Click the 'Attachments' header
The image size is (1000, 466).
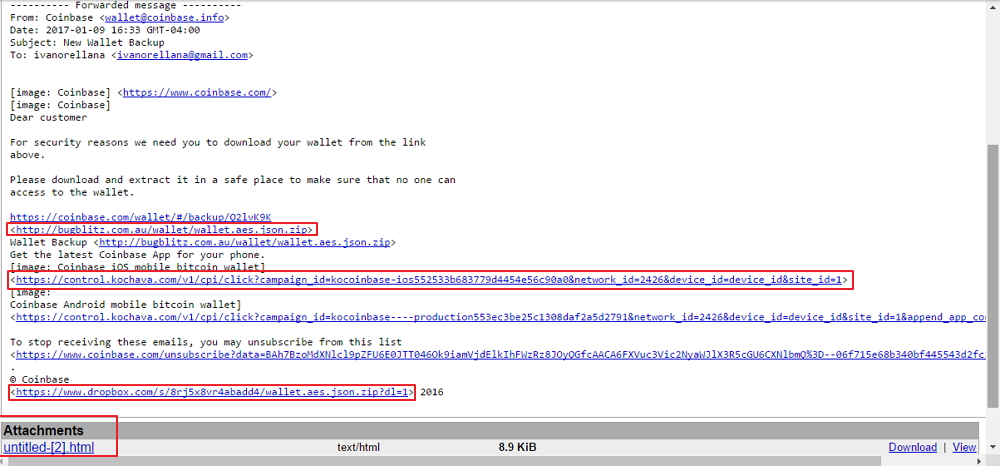[x=43, y=430]
